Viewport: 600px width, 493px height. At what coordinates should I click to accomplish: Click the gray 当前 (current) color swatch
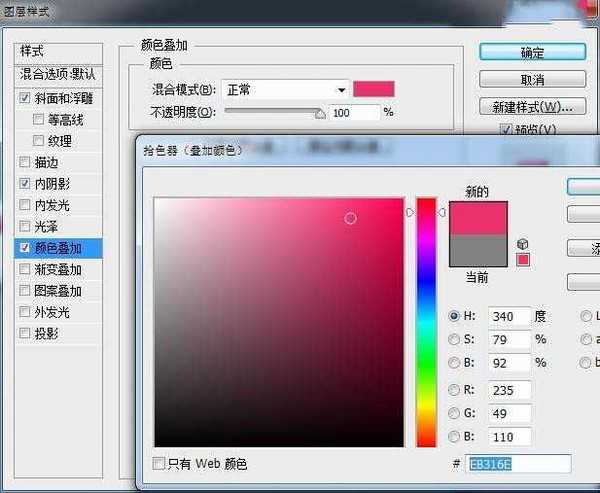[x=478, y=251]
